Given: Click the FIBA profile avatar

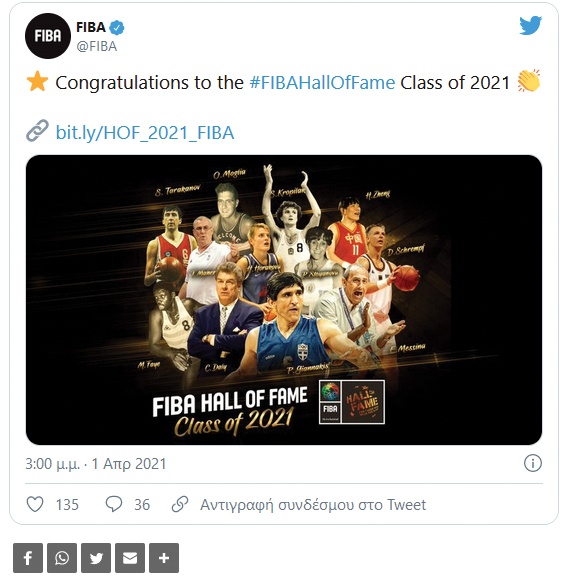Looking at the screenshot, I should click(x=48, y=36).
